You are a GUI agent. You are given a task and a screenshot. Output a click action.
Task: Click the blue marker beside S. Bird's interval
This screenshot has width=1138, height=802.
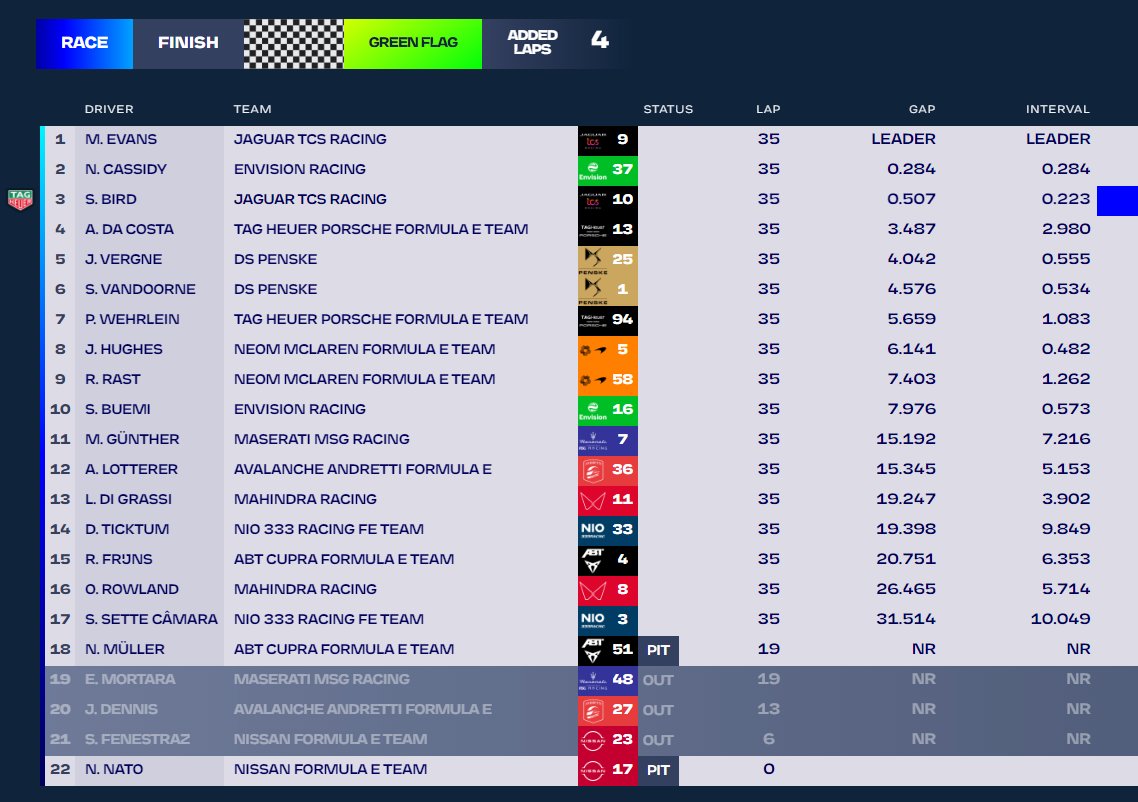pyautogui.click(x=1117, y=200)
